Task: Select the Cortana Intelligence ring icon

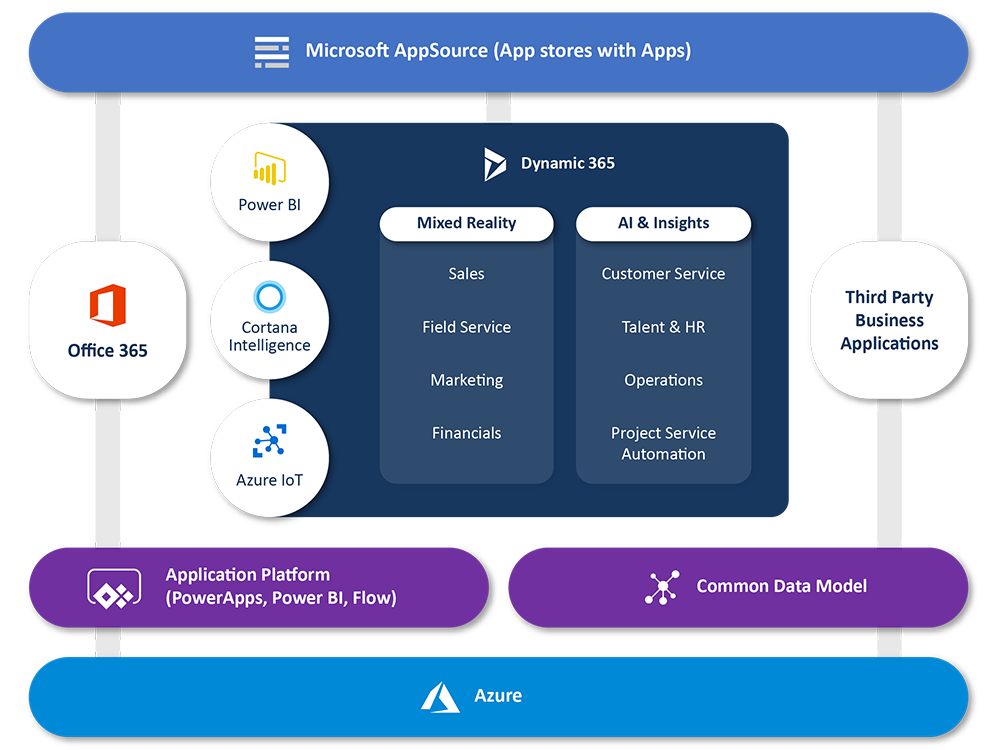Action: click(x=269, y=297)
